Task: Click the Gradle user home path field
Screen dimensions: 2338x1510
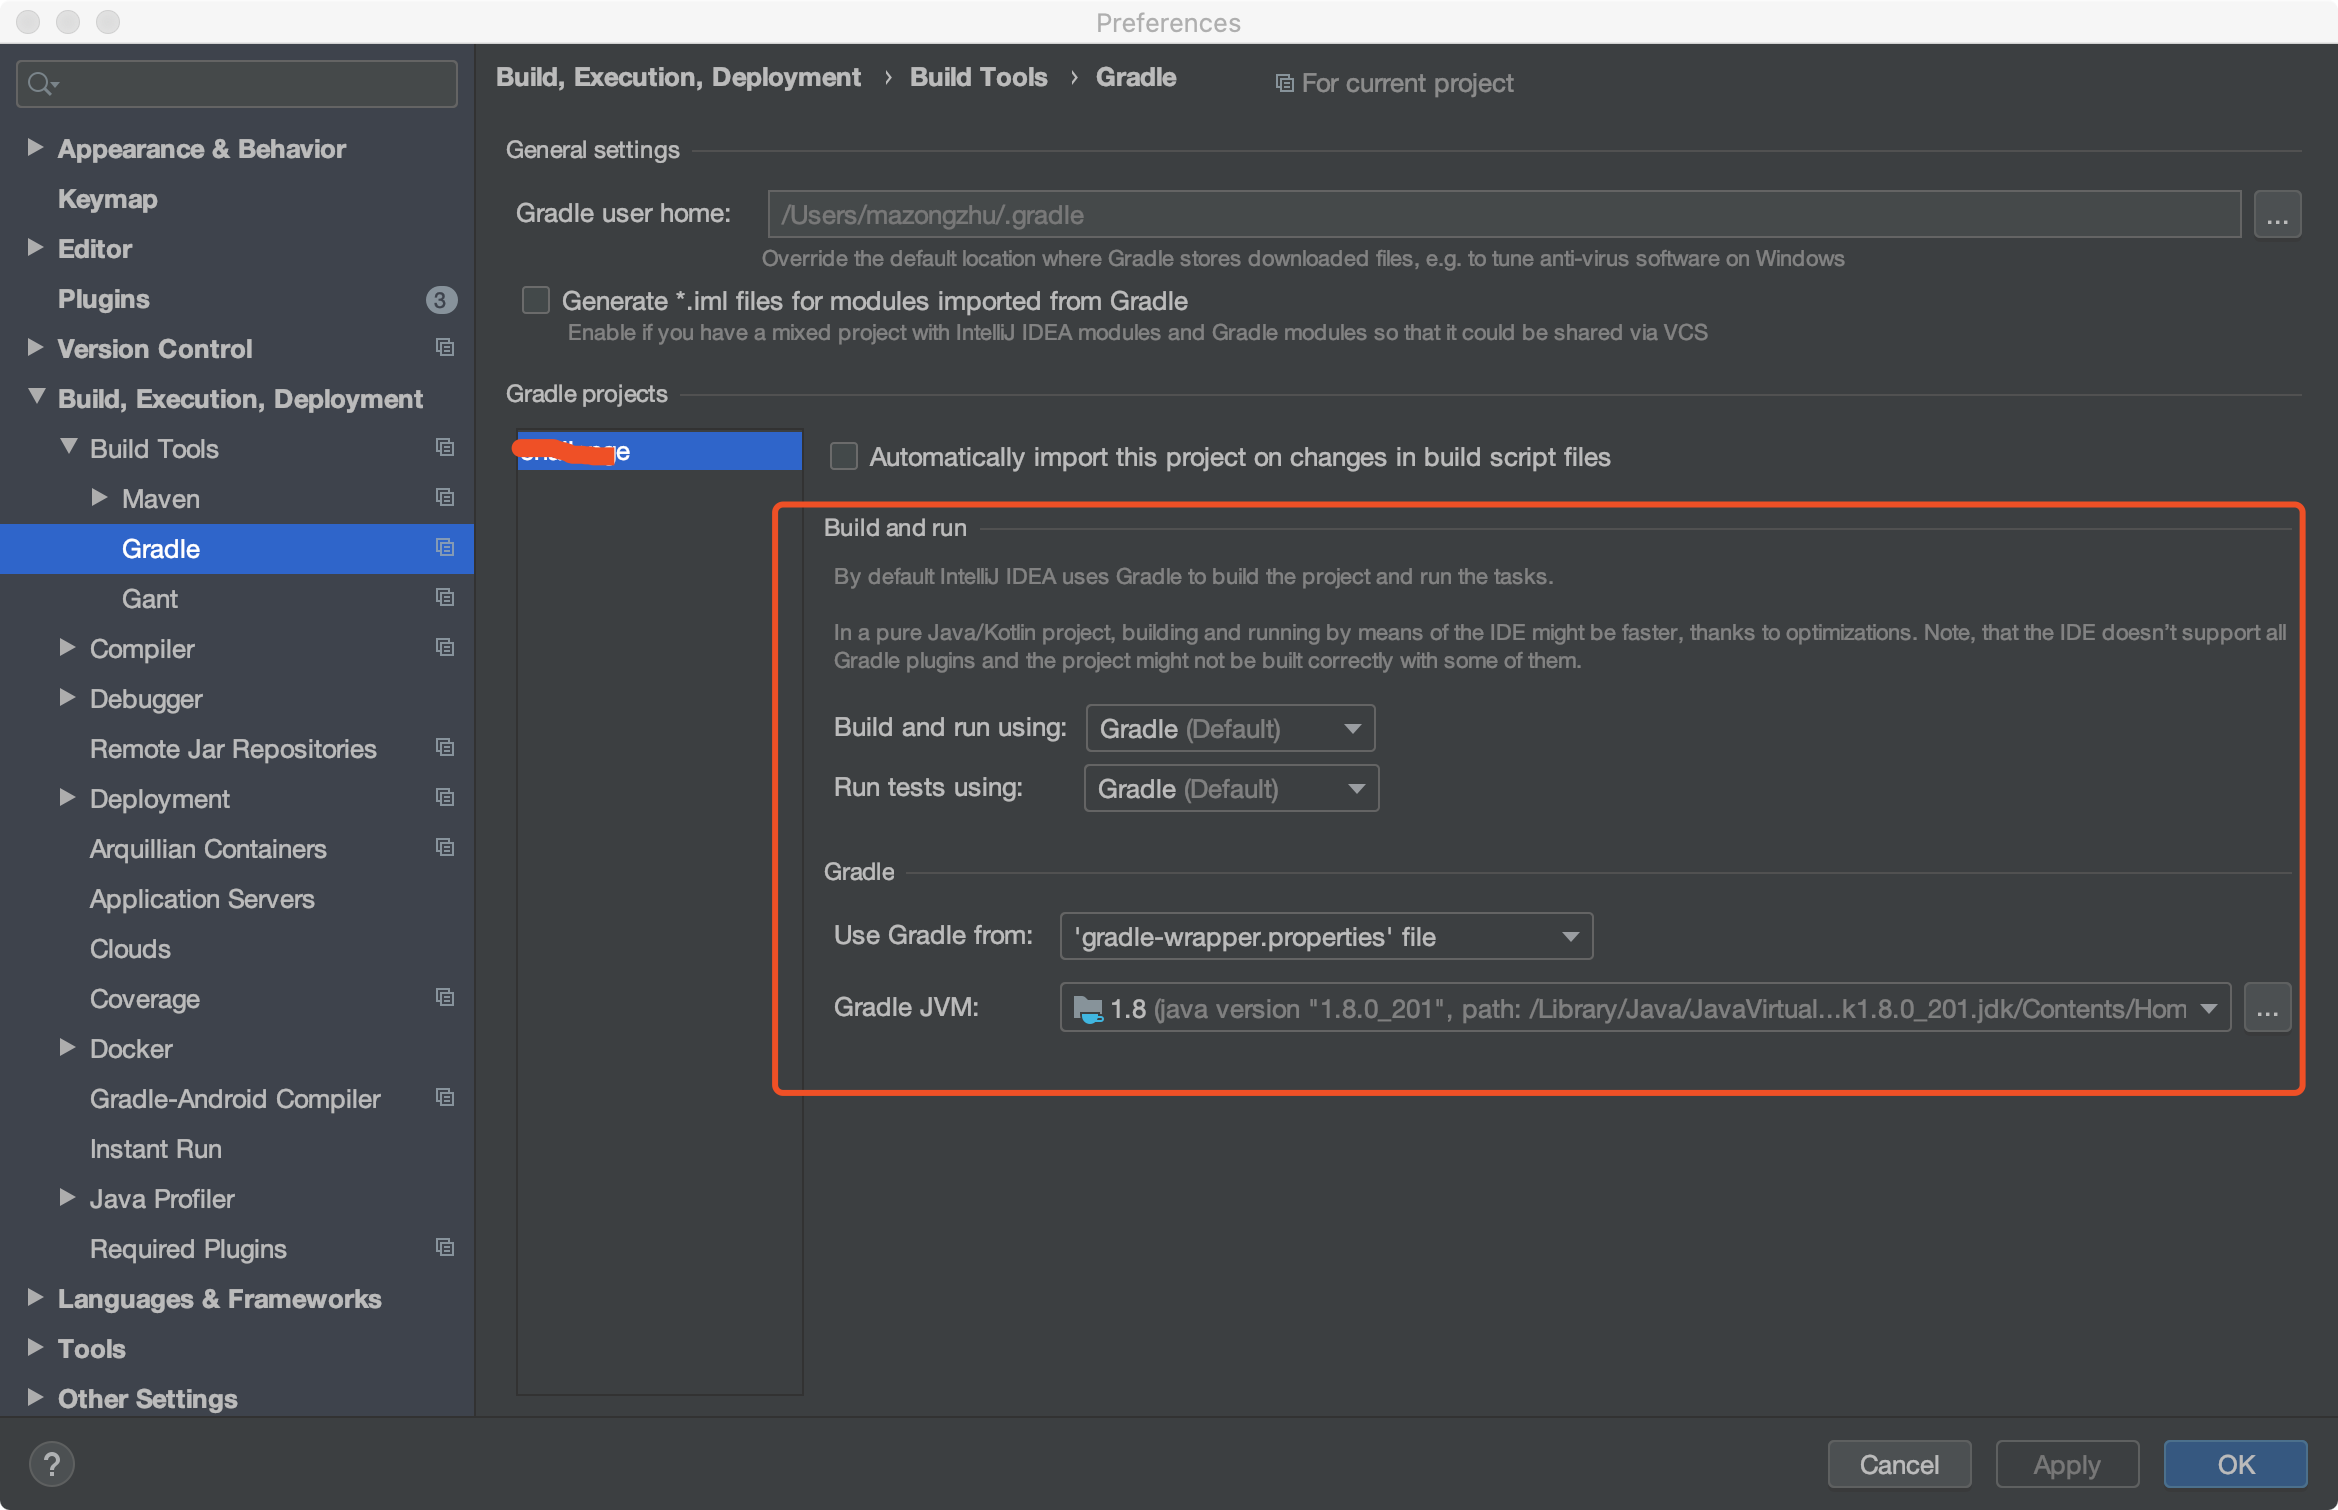Action: pyautogui.click(x=1503, y=215)
